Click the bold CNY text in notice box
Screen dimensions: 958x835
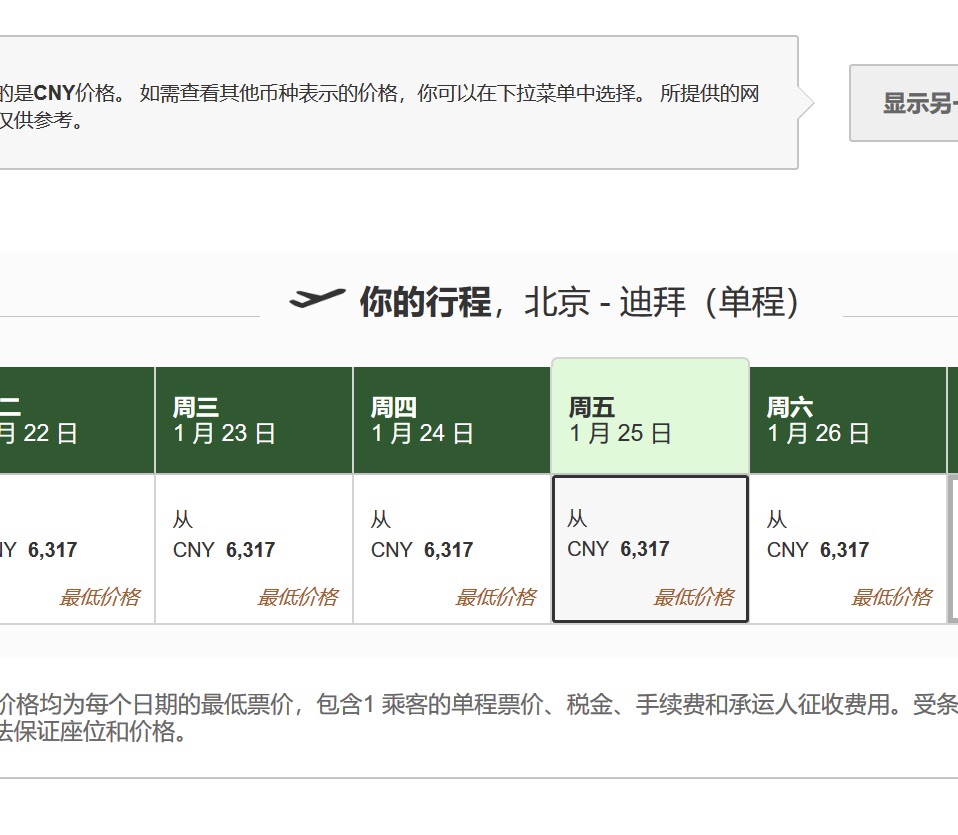54,94
